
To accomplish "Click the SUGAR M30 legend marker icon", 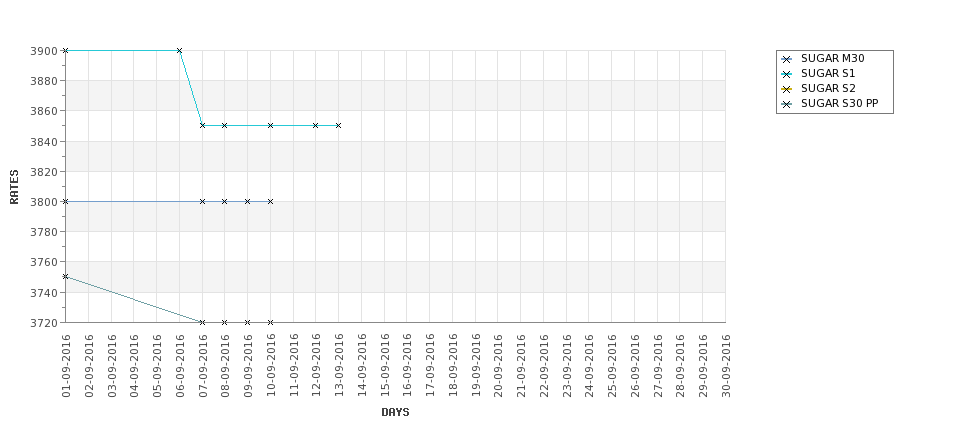I will (x=787, y=60).
